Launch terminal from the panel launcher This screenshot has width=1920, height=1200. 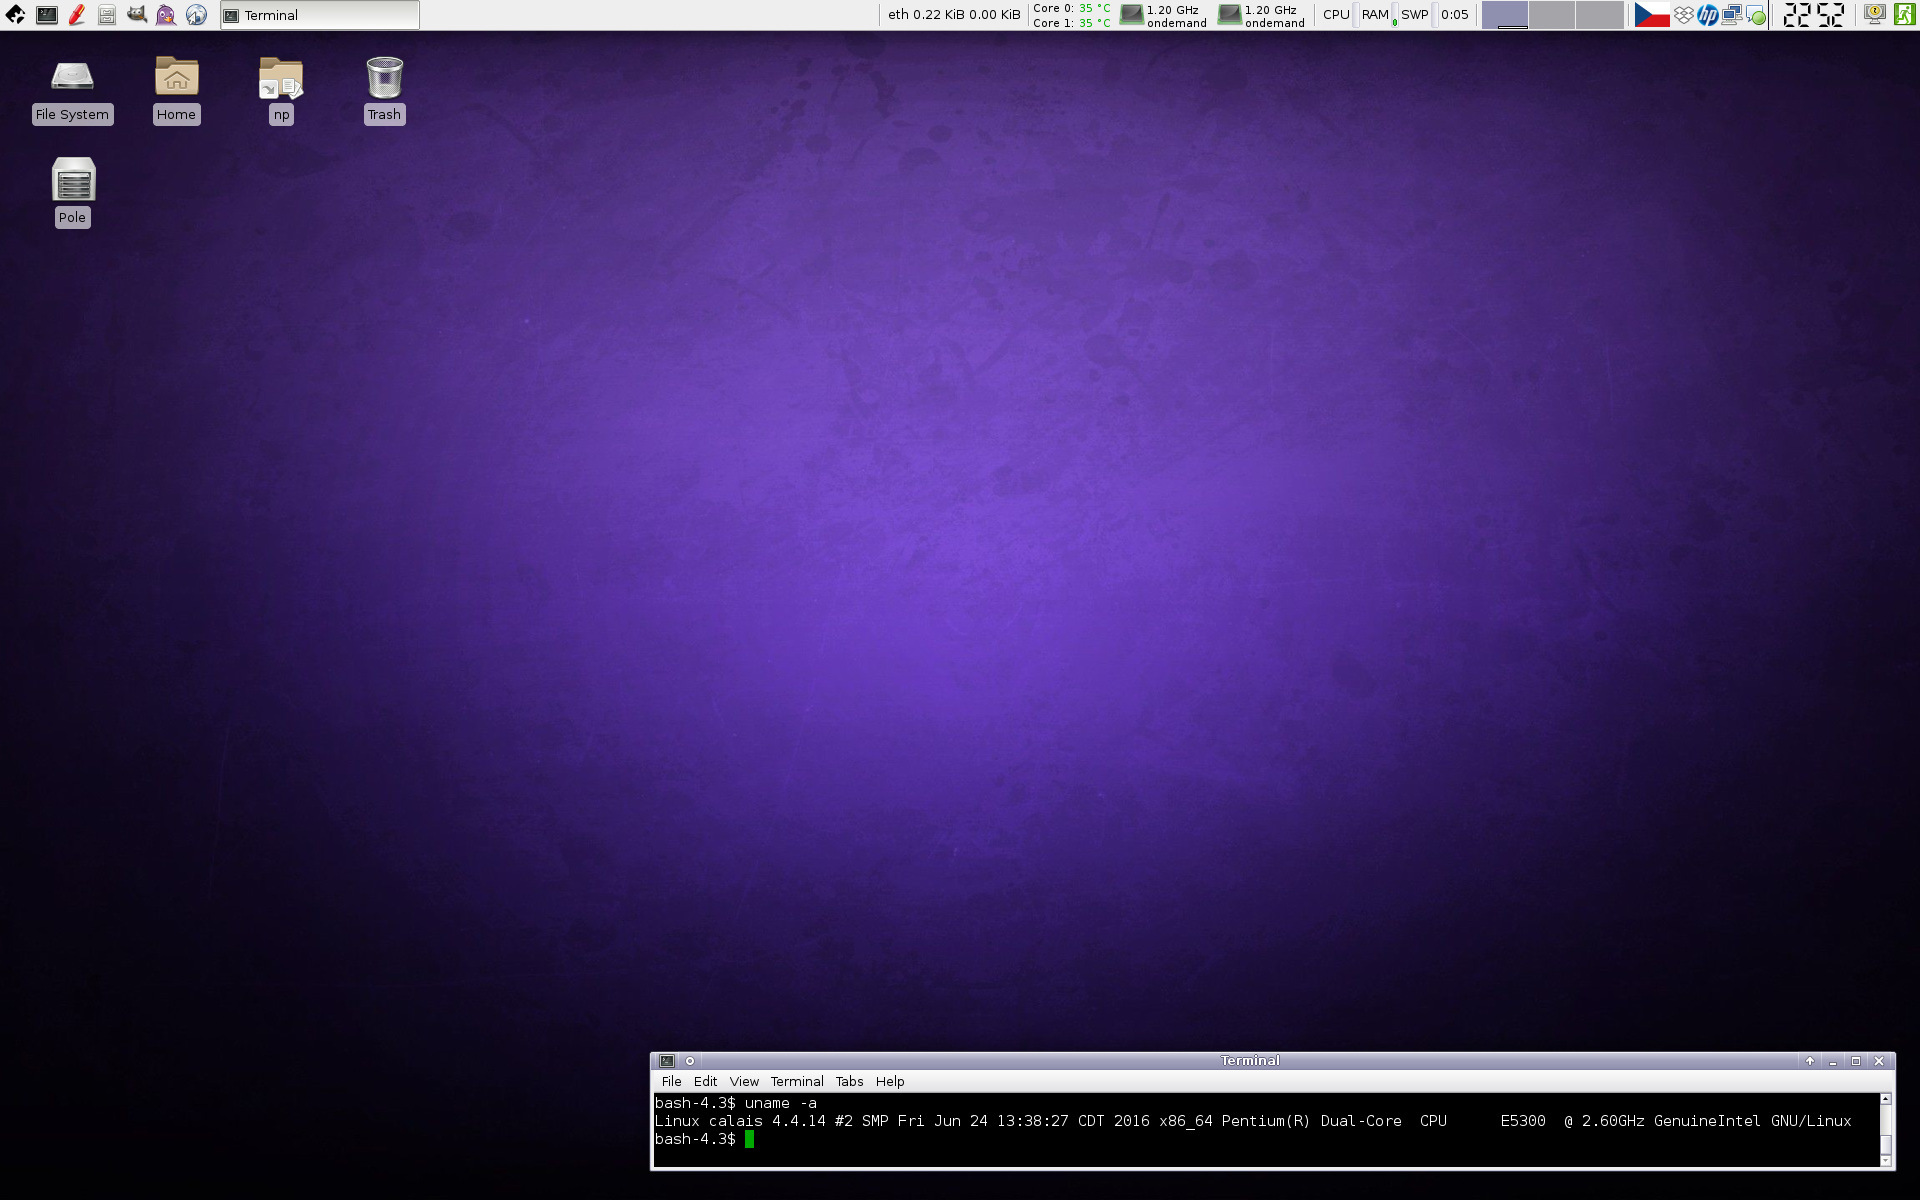(x=46, y=15)
